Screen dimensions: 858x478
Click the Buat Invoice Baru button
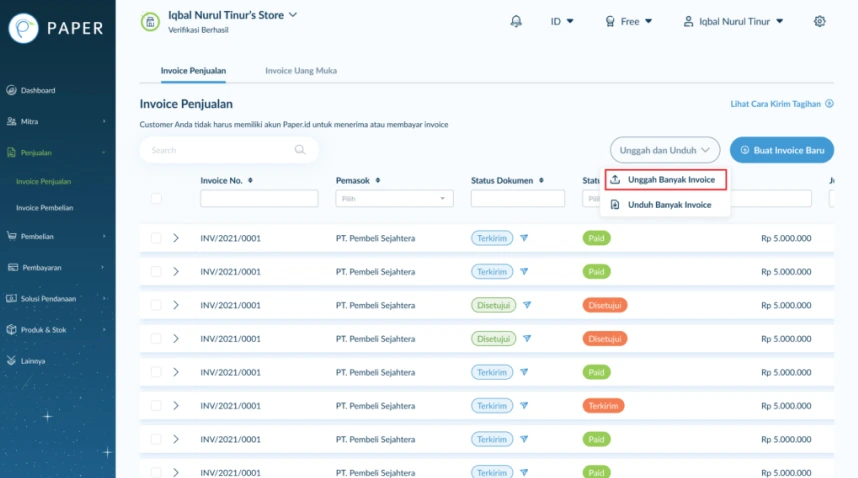[x=781, y=150]
